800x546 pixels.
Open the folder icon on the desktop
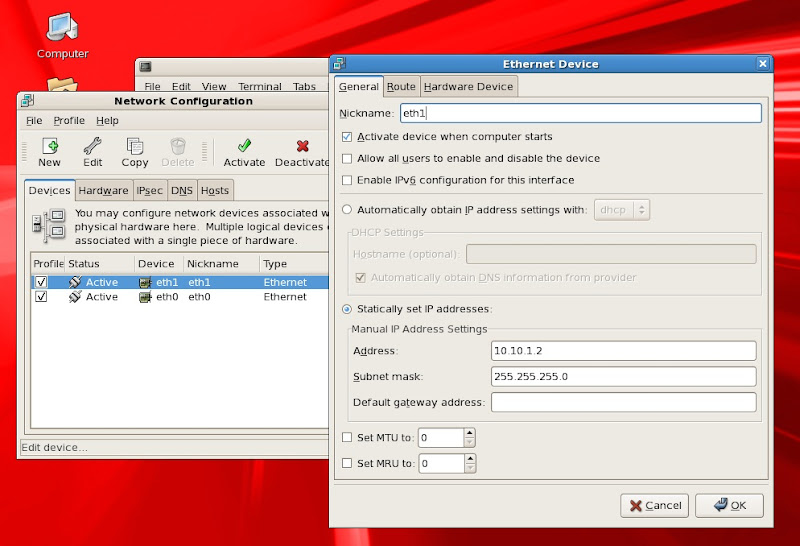(x=62, y=85)
